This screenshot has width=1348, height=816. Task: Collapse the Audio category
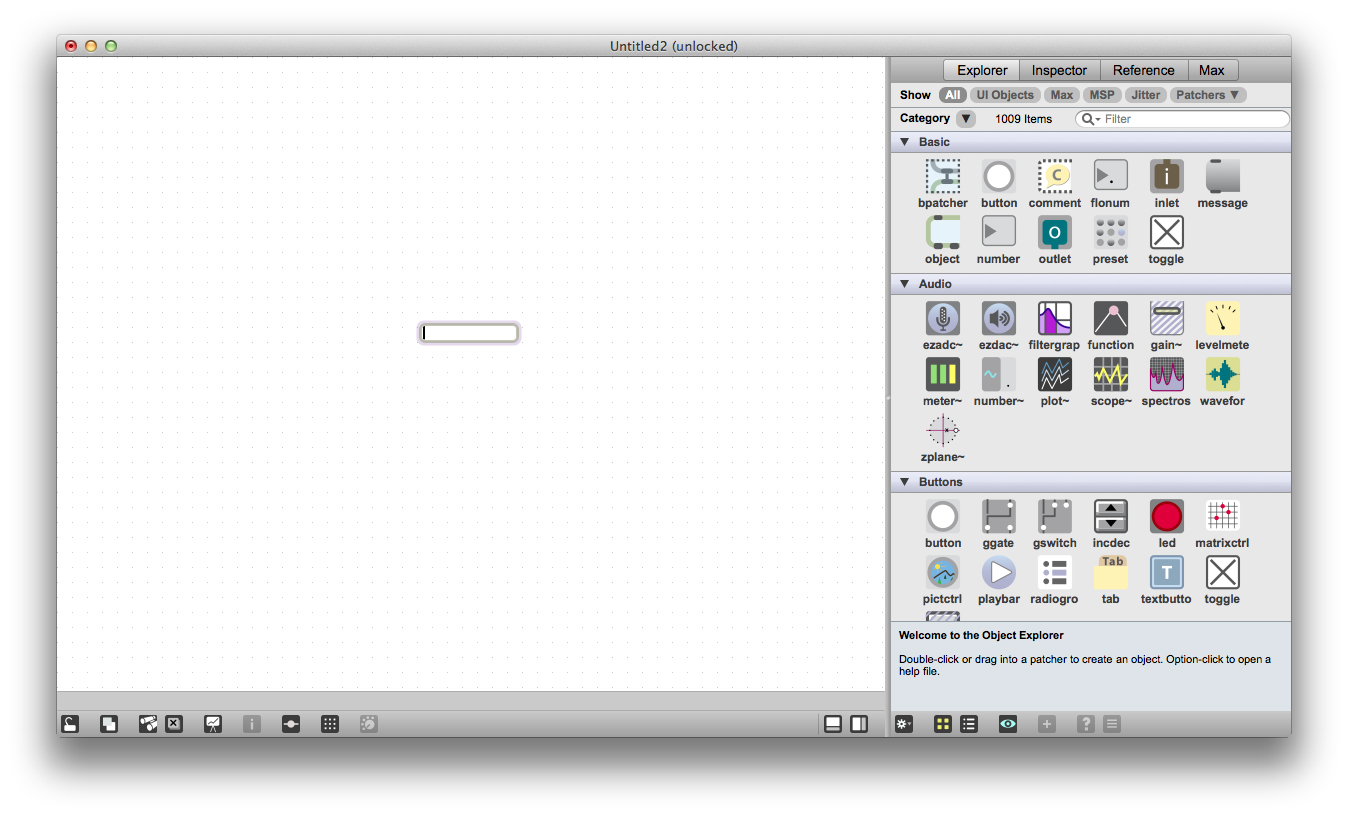coord(904,284)
